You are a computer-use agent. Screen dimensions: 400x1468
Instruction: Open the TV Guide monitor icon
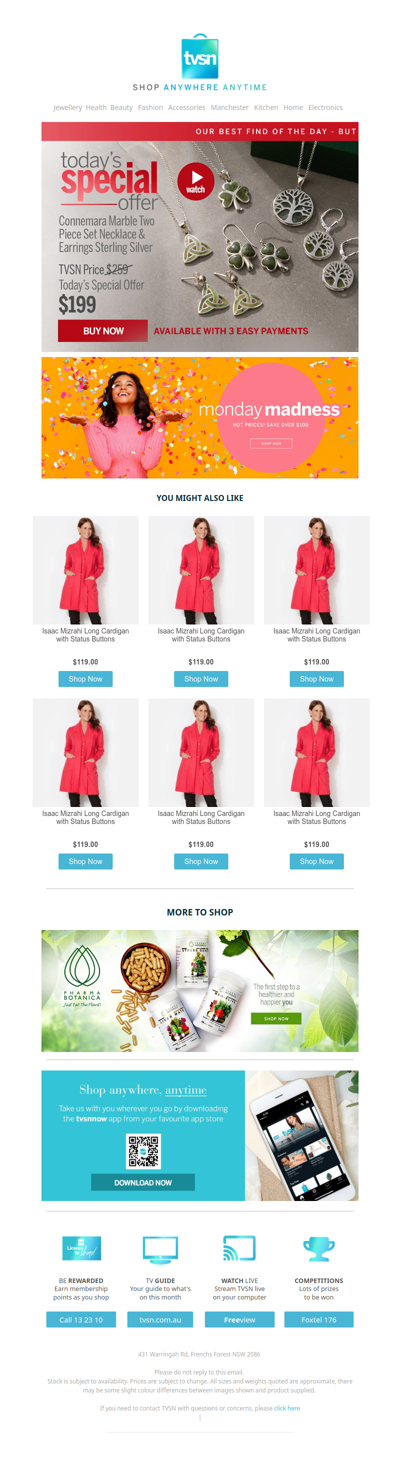(x=161, y=1249)
